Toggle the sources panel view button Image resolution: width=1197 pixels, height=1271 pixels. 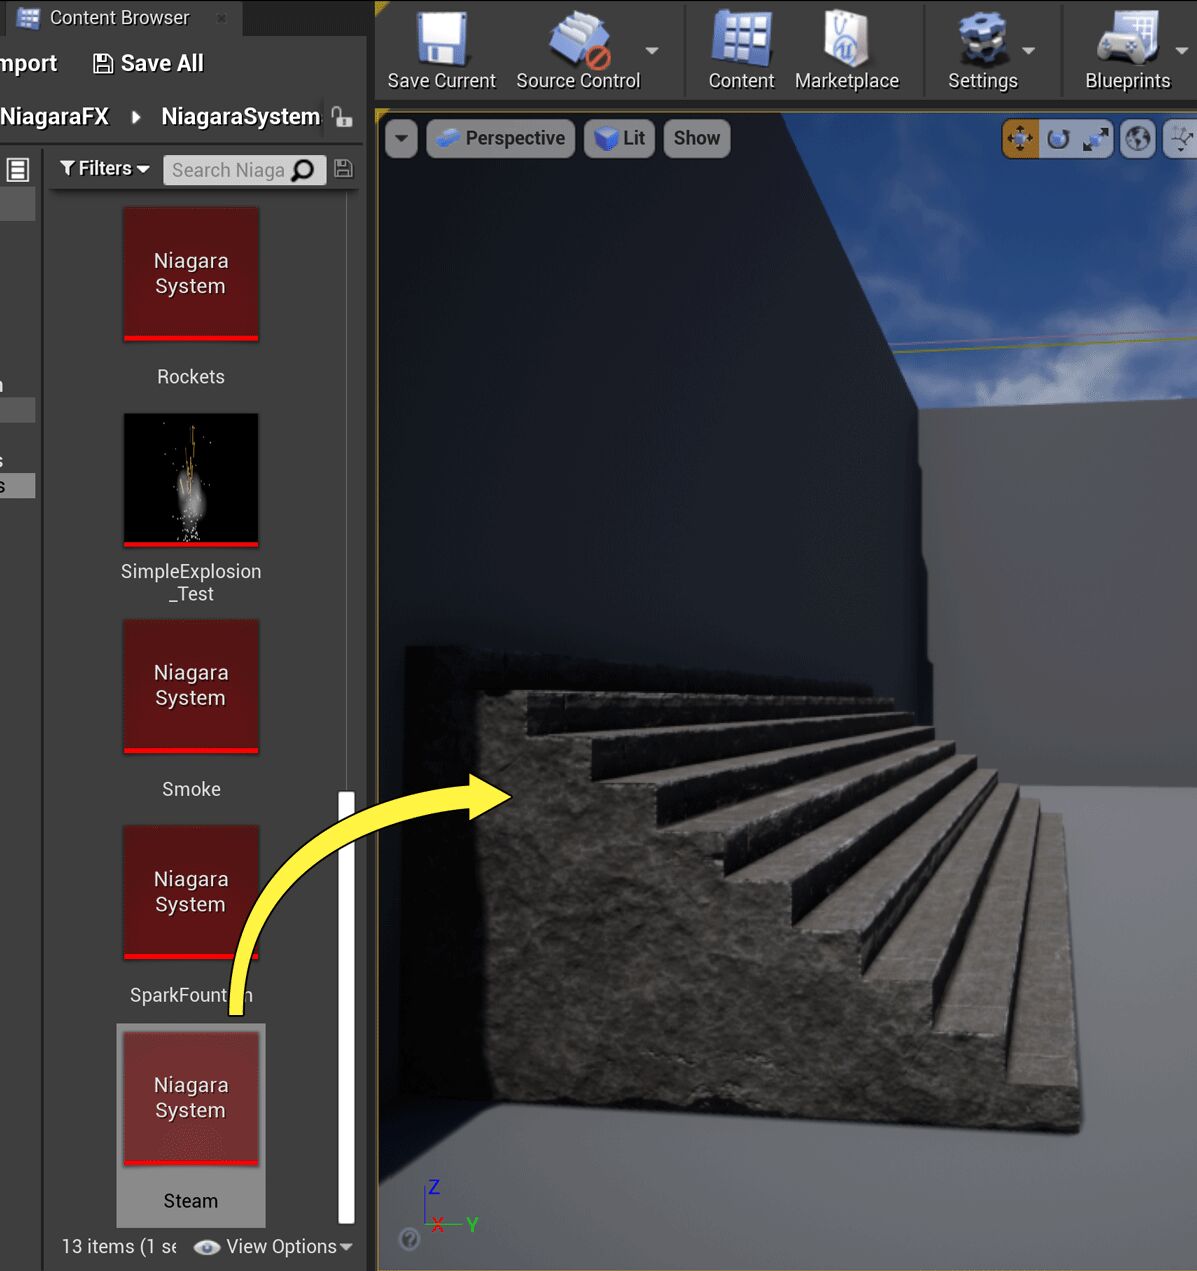18,170
